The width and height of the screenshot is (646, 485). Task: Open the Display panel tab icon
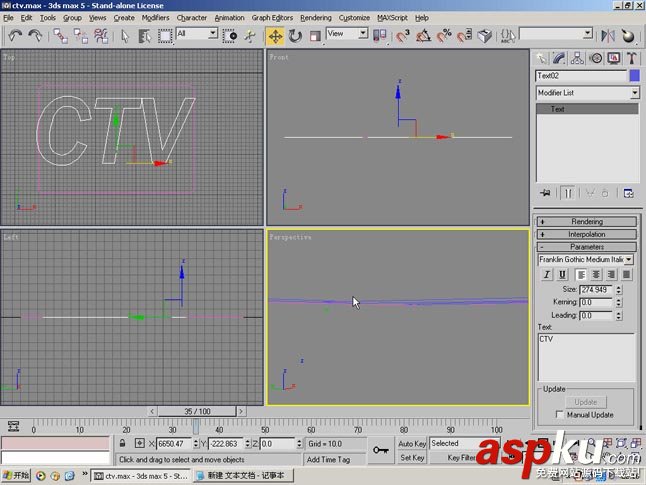(x=613, y=58)
